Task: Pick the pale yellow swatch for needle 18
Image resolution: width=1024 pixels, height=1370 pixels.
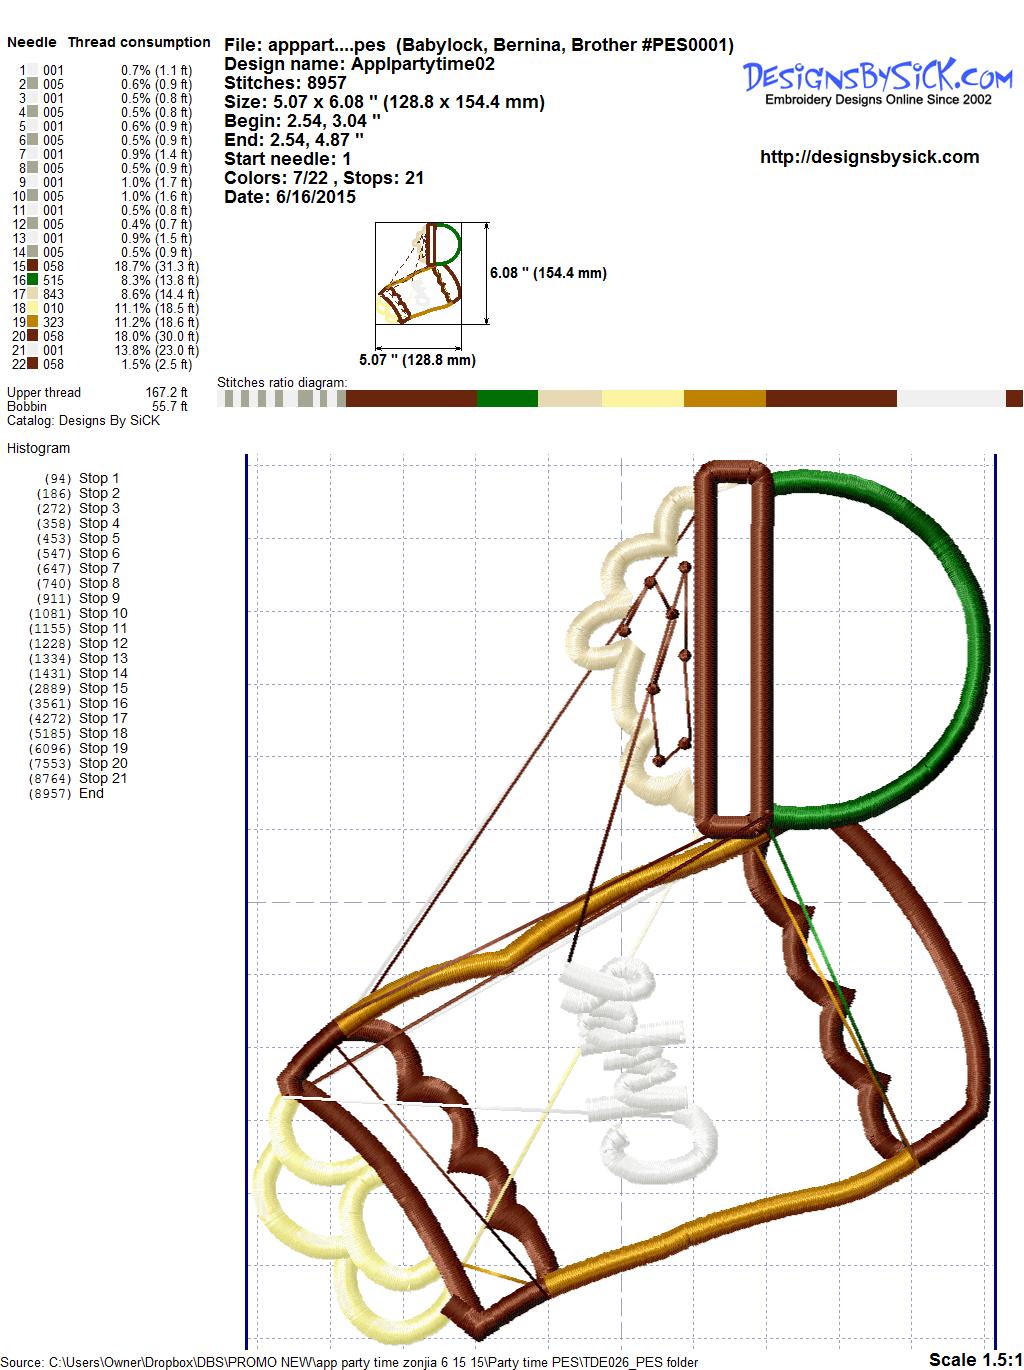Action: [33, 309]
